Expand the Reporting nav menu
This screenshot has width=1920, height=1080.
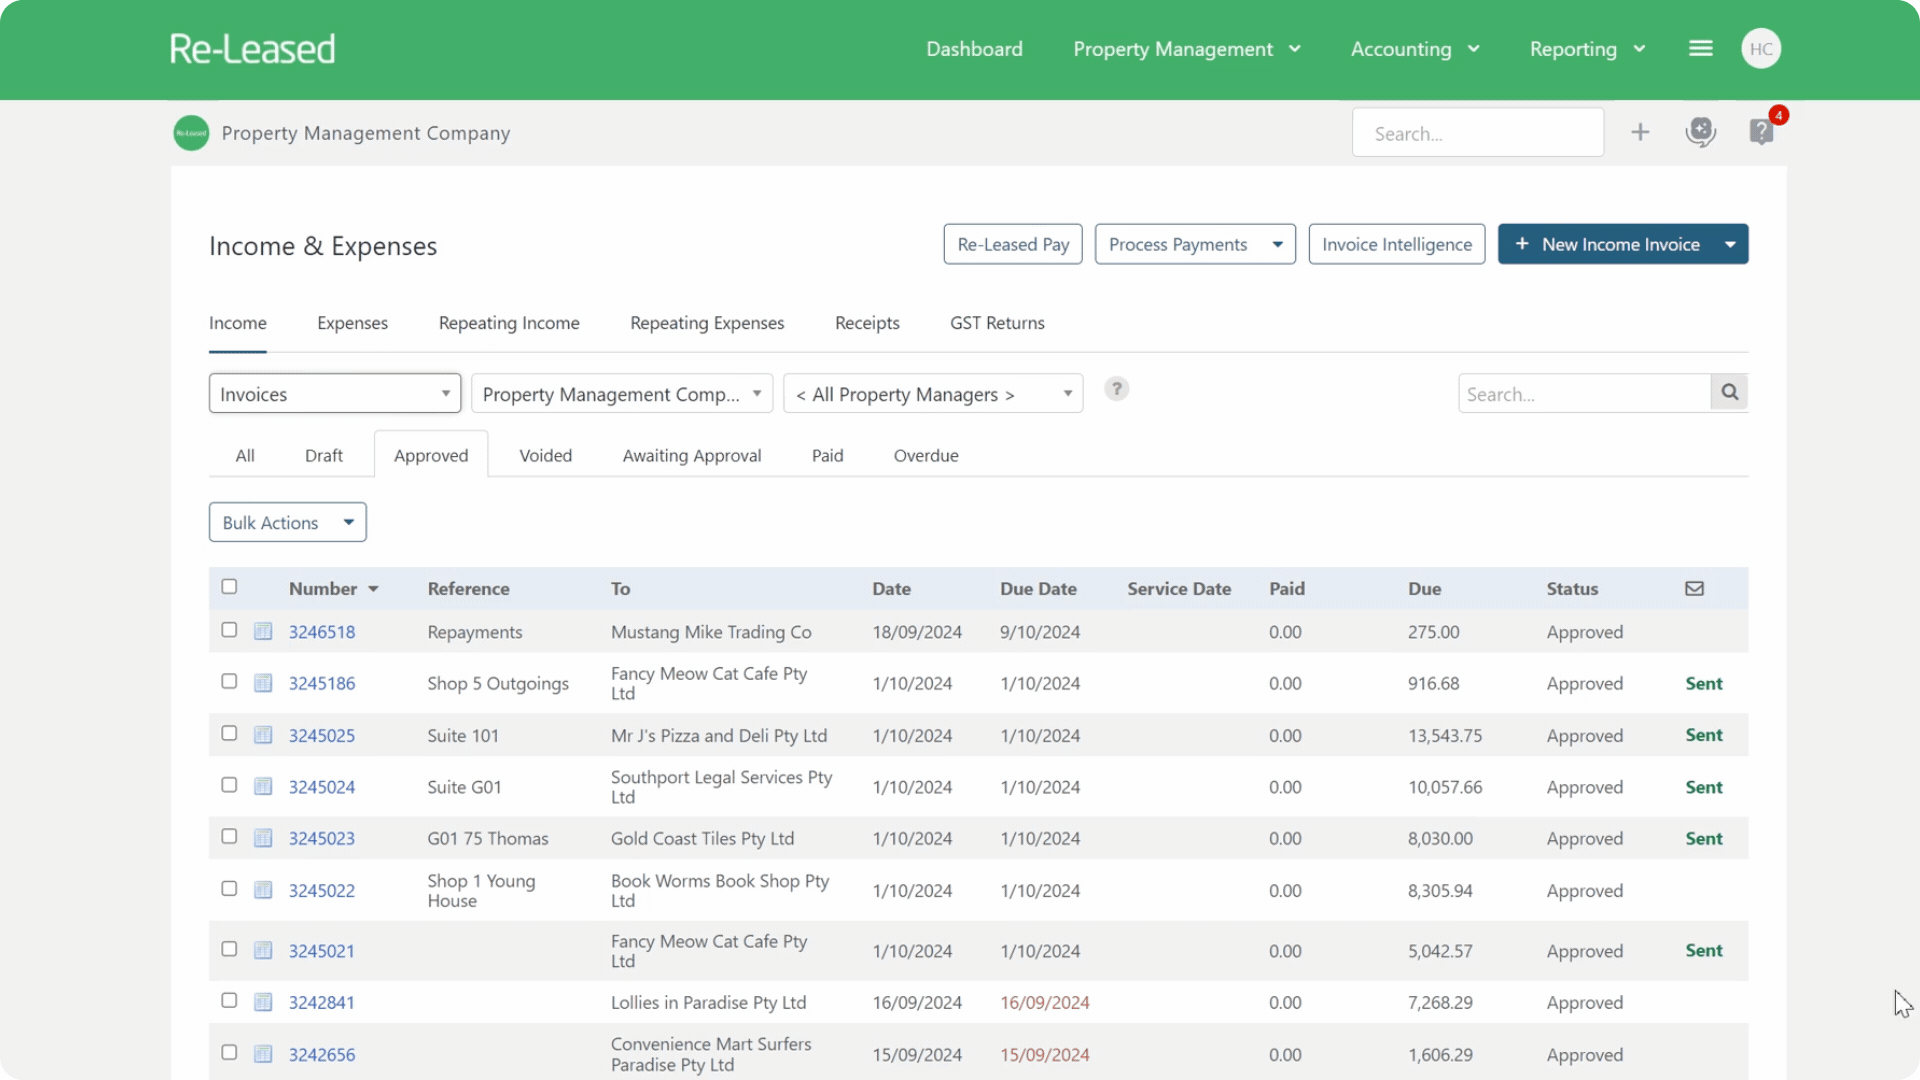tap(1587, 49)
